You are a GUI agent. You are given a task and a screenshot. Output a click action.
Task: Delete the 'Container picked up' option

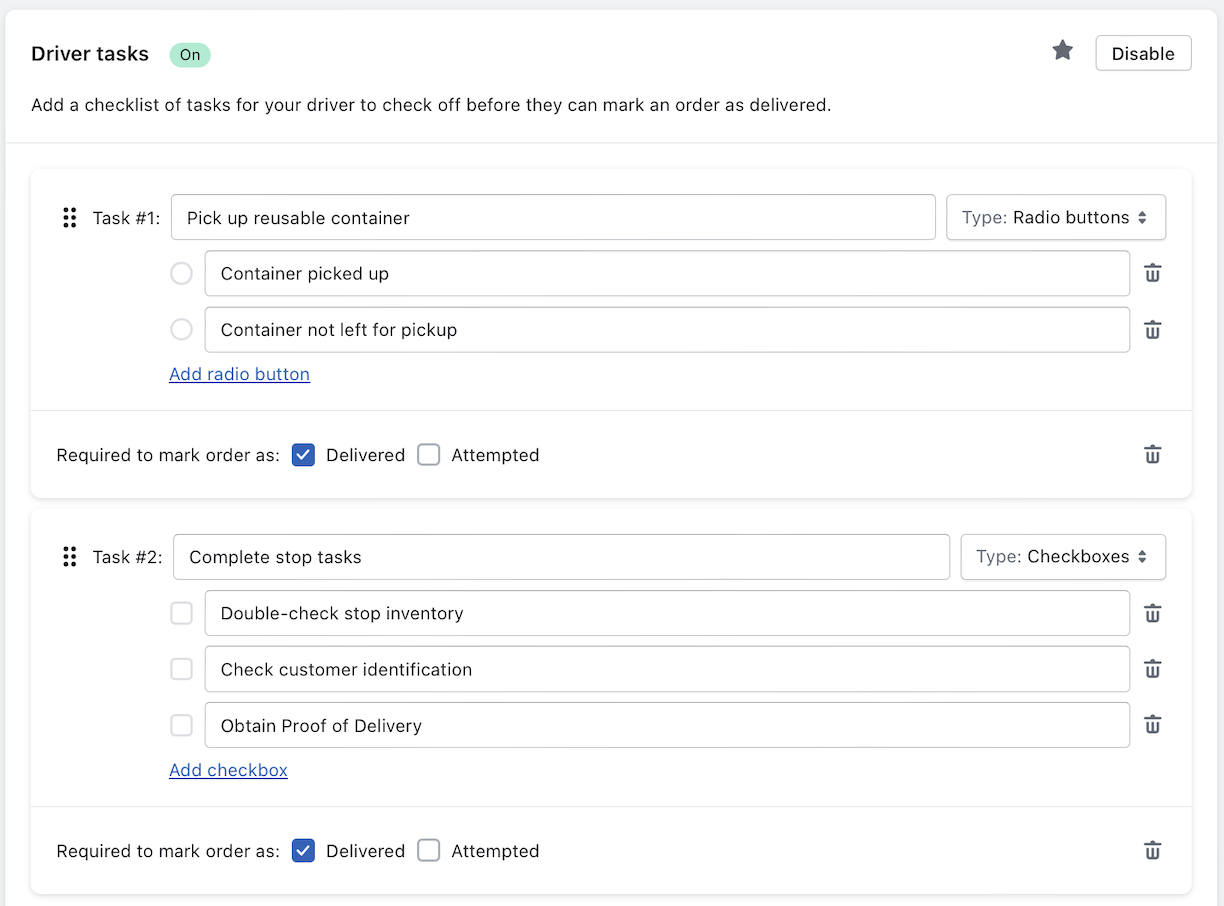tap(1152, 273)
